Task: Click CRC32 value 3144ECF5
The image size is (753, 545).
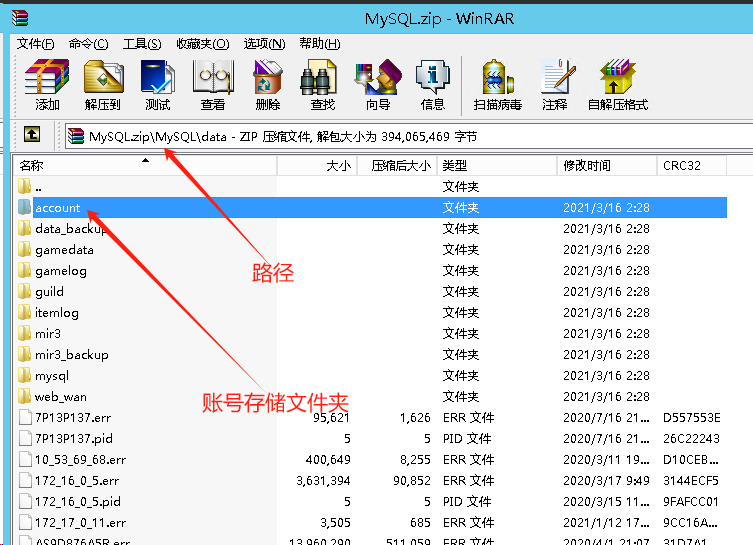Action: [691, 481]
